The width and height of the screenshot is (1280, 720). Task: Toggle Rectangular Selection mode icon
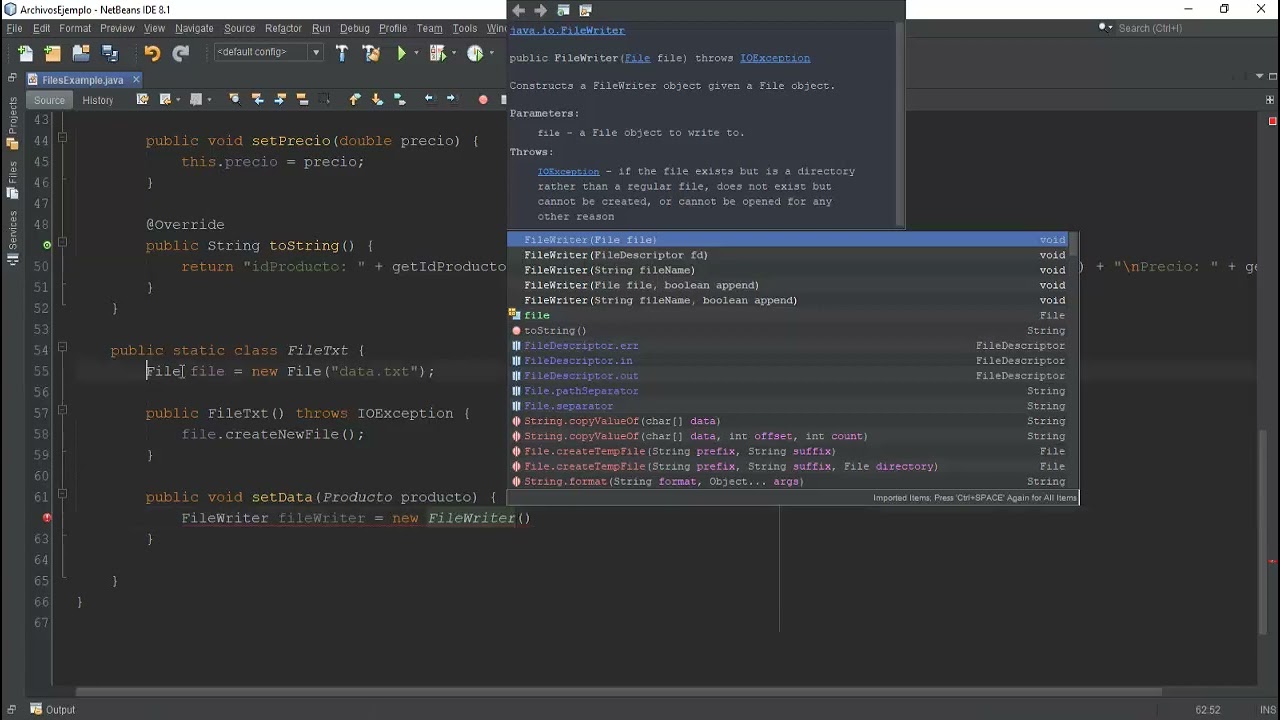pyautogui.click(x=325, y=99)
